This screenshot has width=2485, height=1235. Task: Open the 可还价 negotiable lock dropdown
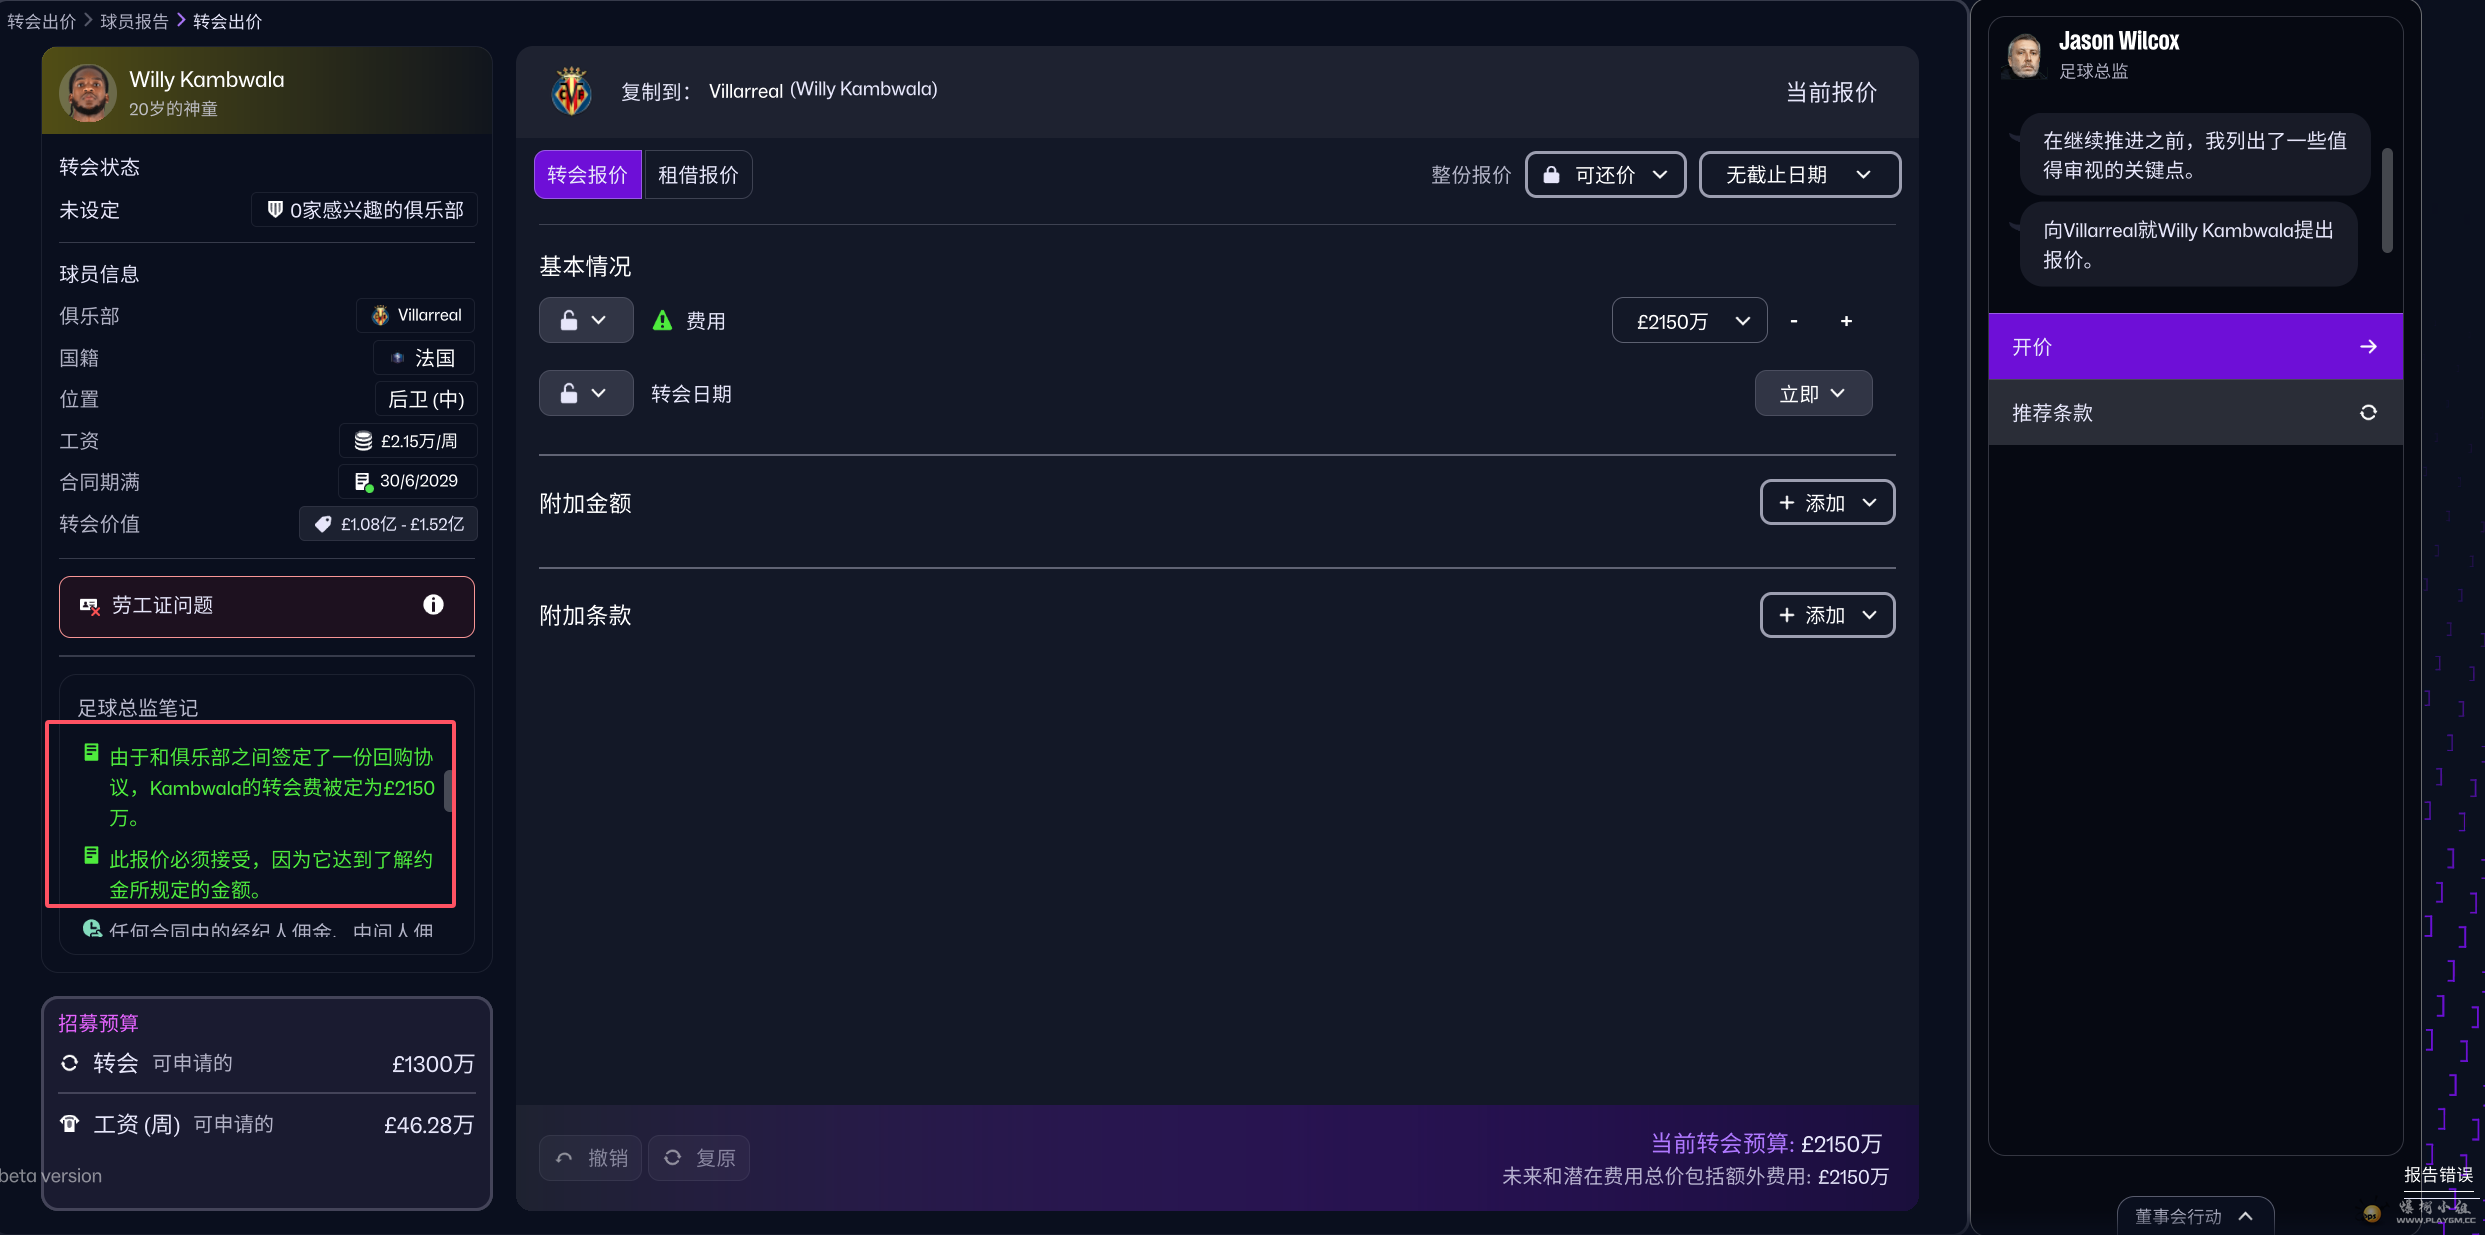pos(1605,175)
